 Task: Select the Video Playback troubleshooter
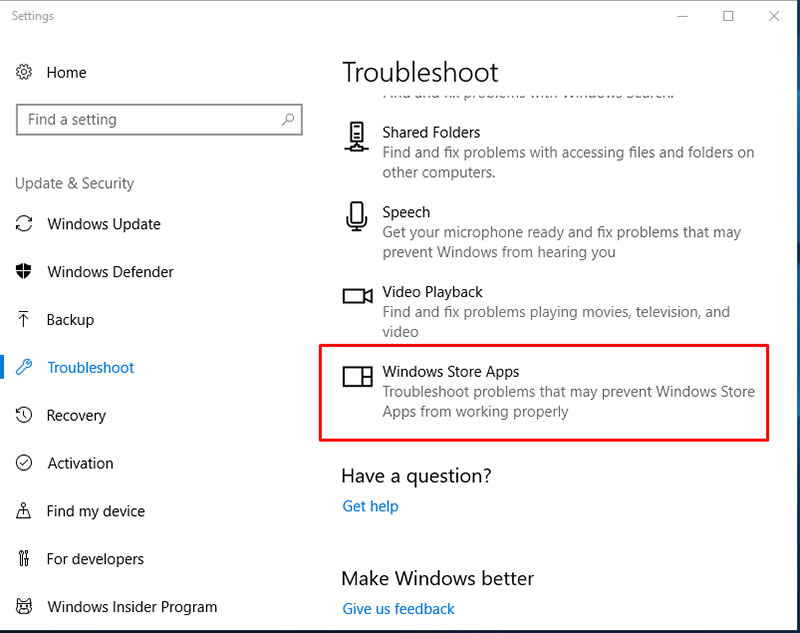tap(537, 311)
